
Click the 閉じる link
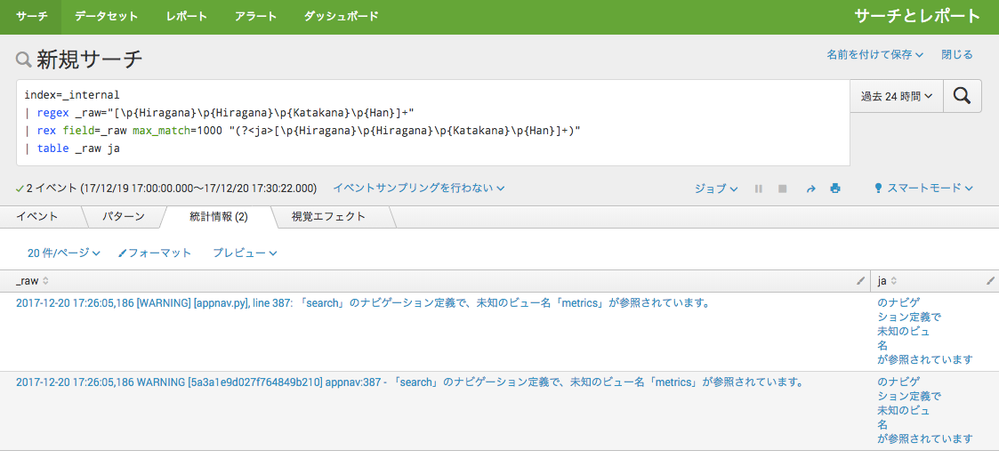click(956, 54)
